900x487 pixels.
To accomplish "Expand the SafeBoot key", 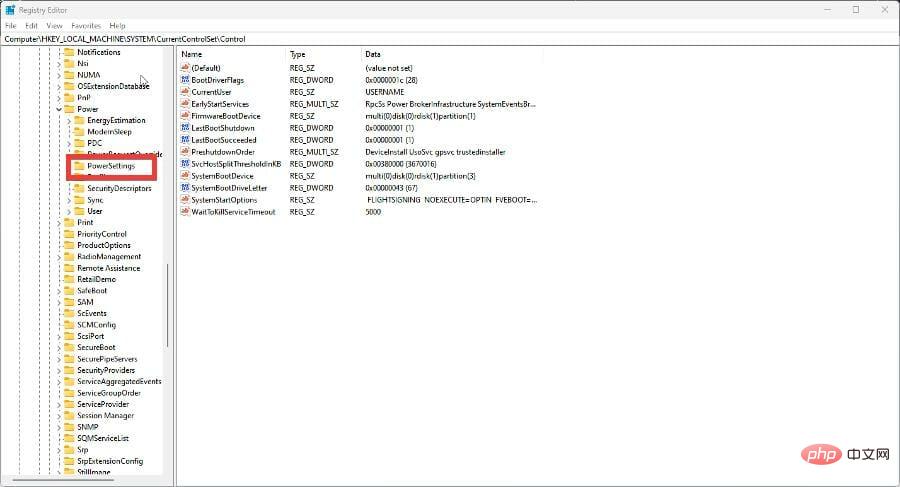I will (x=59, y=291).
